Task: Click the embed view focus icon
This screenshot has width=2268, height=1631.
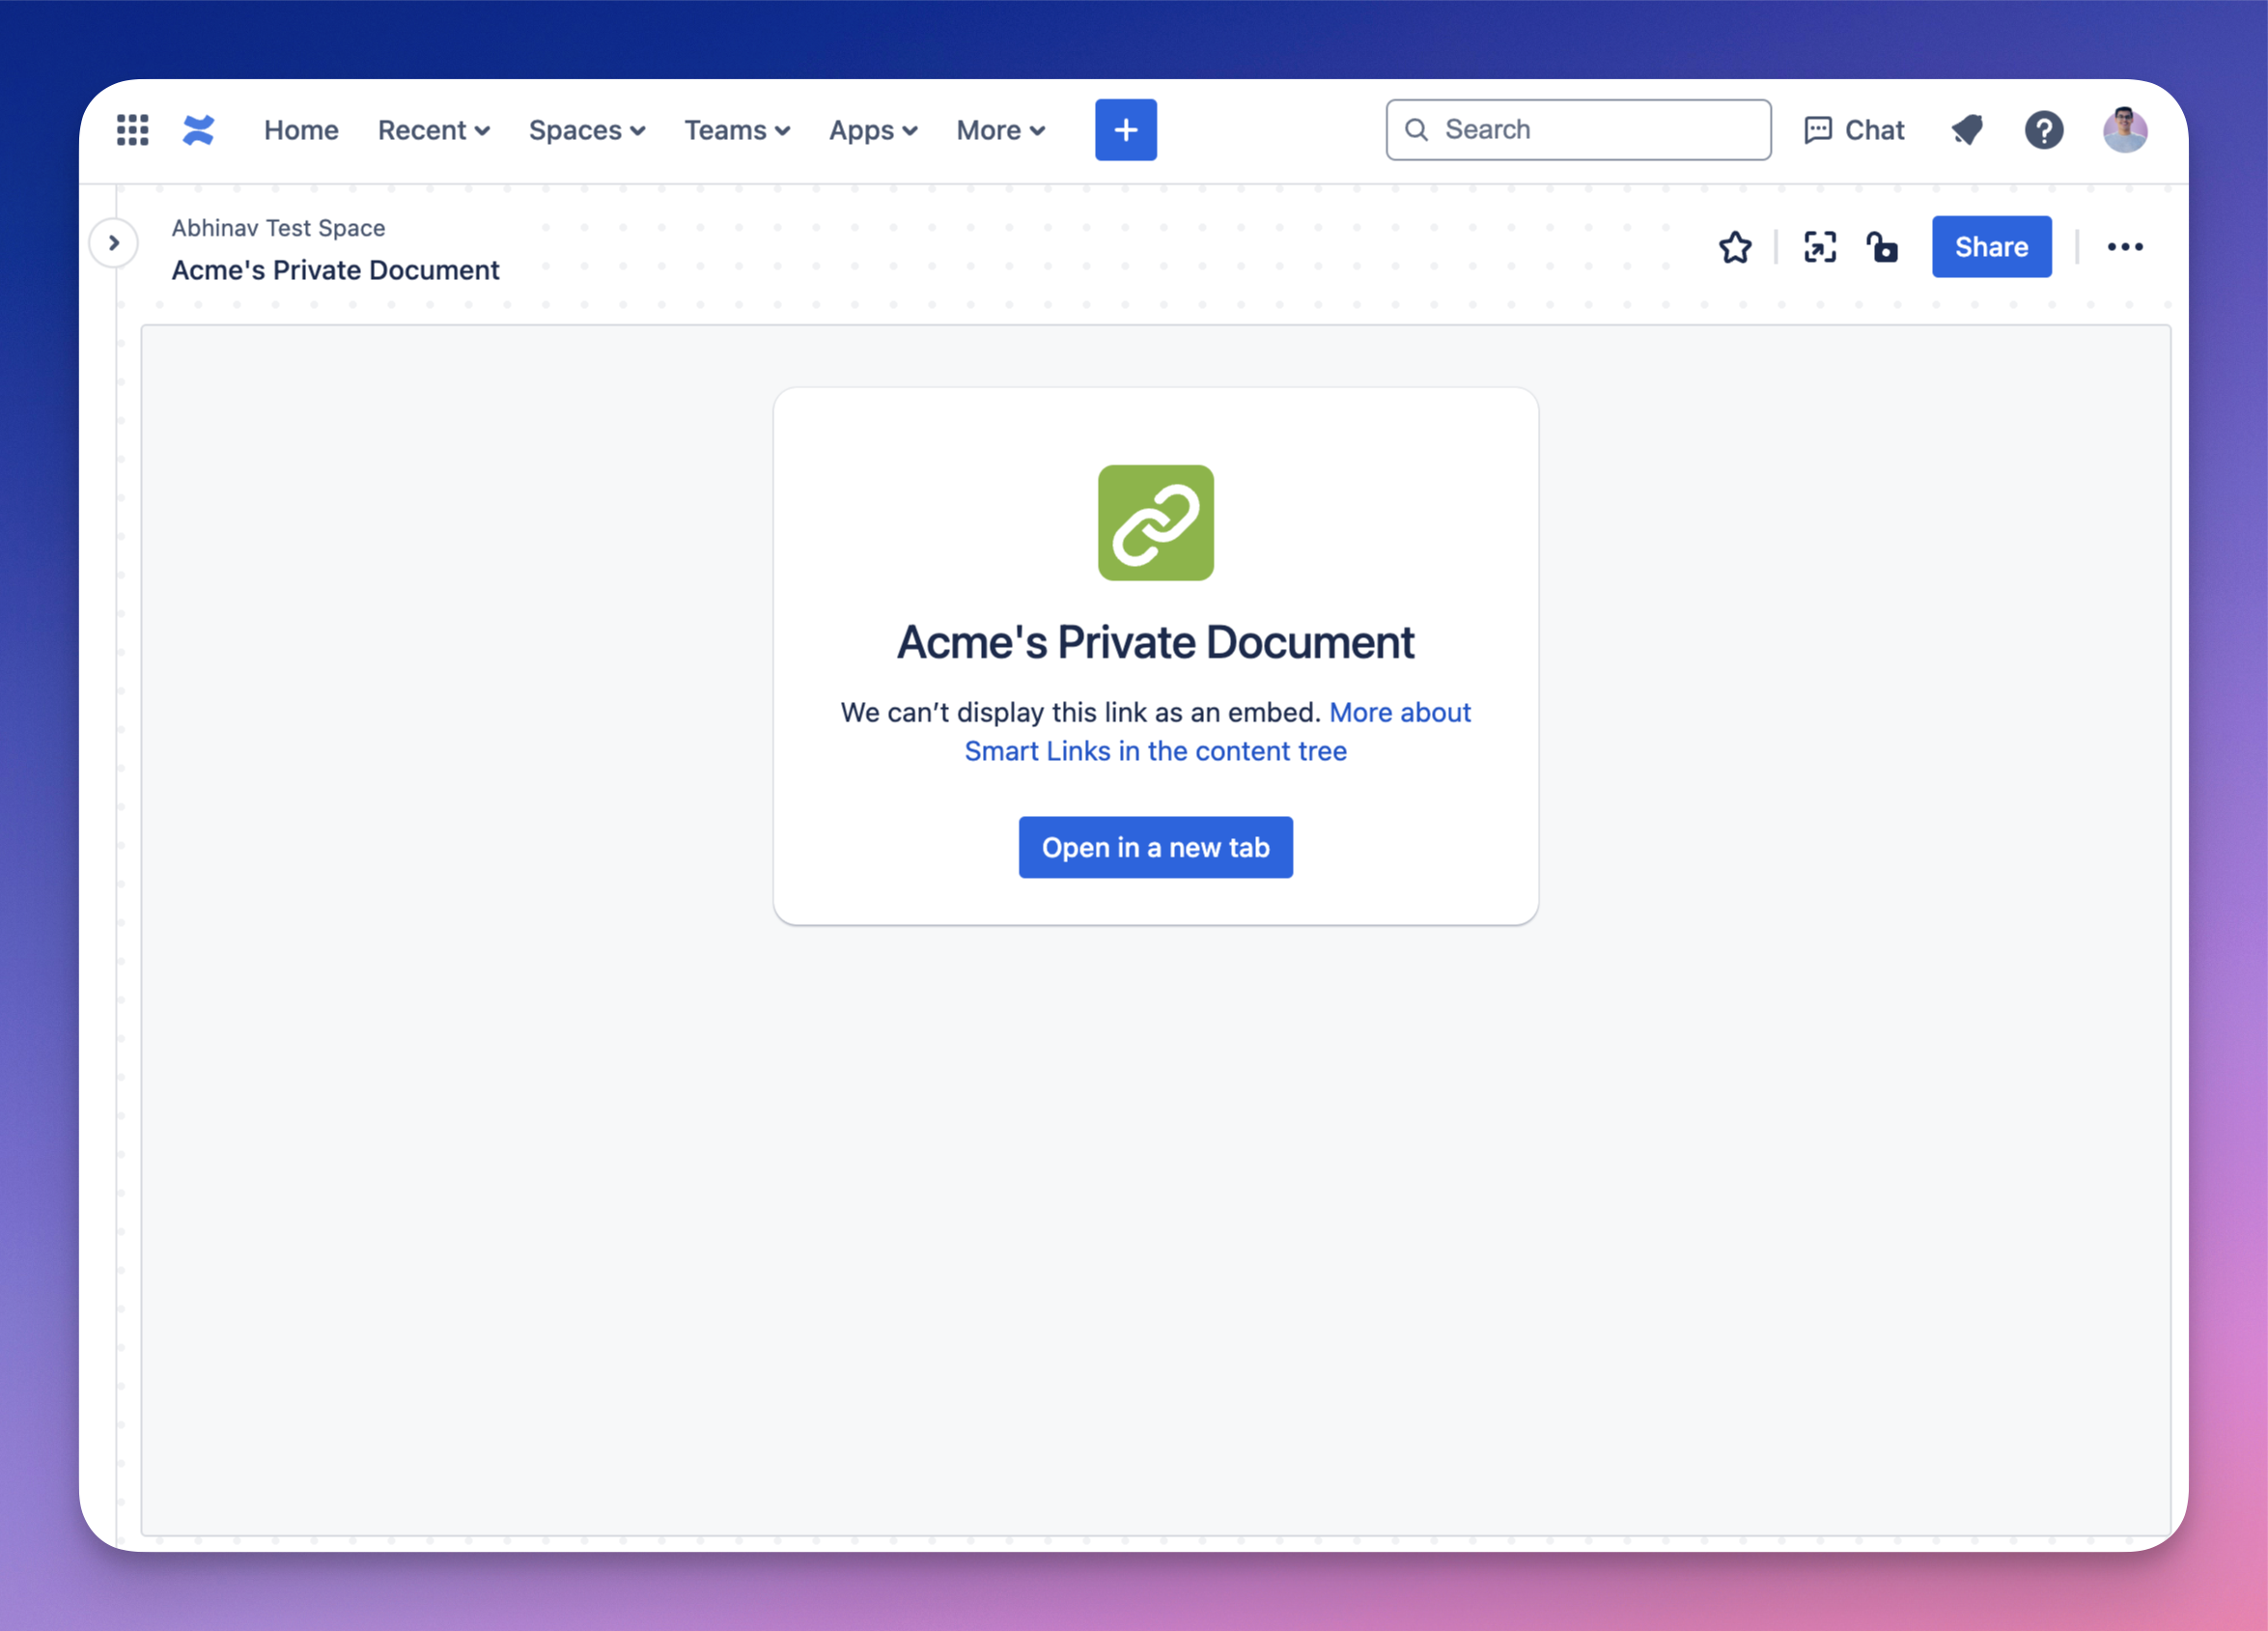Action: [1819, 247]
